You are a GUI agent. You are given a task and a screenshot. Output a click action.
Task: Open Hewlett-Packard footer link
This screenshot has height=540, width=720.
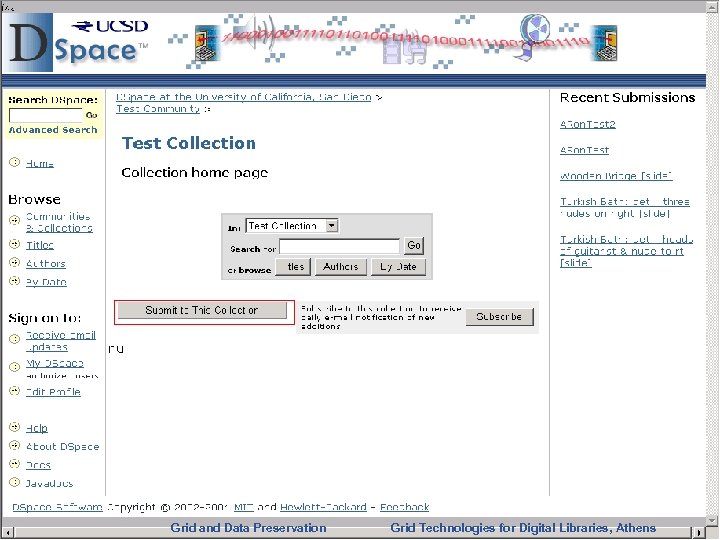323,507
